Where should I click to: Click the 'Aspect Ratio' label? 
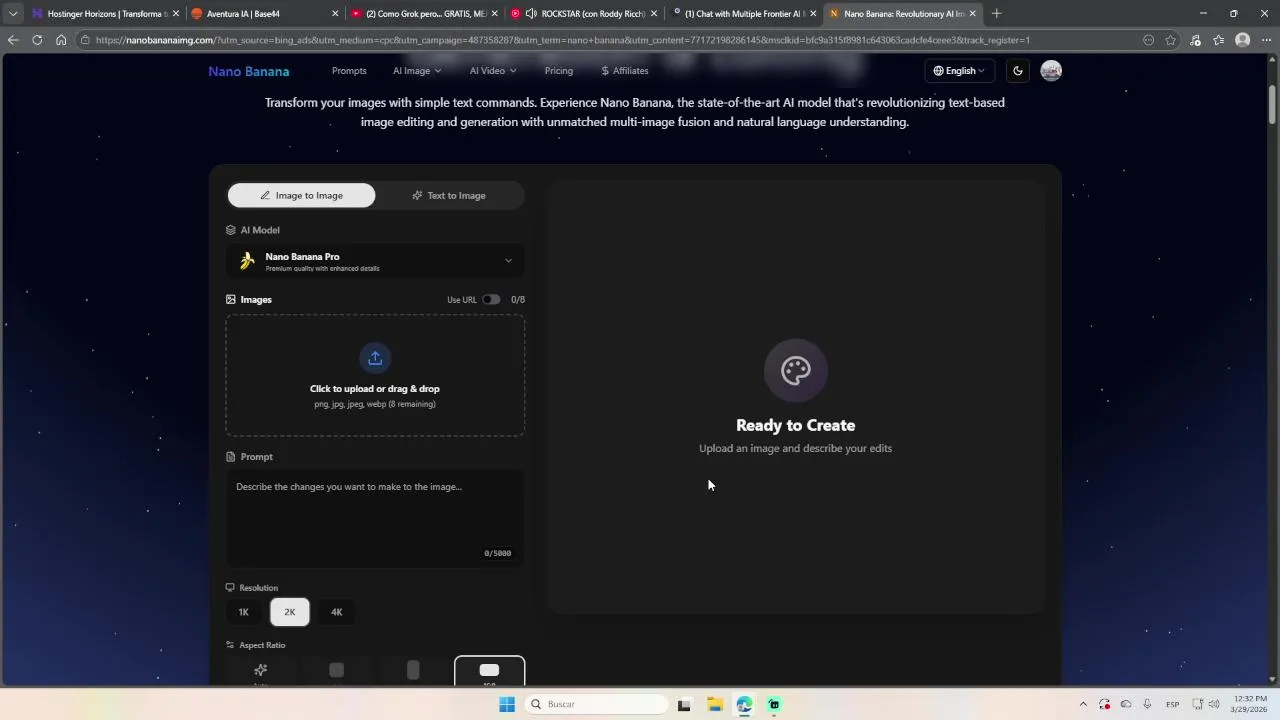[x=262, y=645]
